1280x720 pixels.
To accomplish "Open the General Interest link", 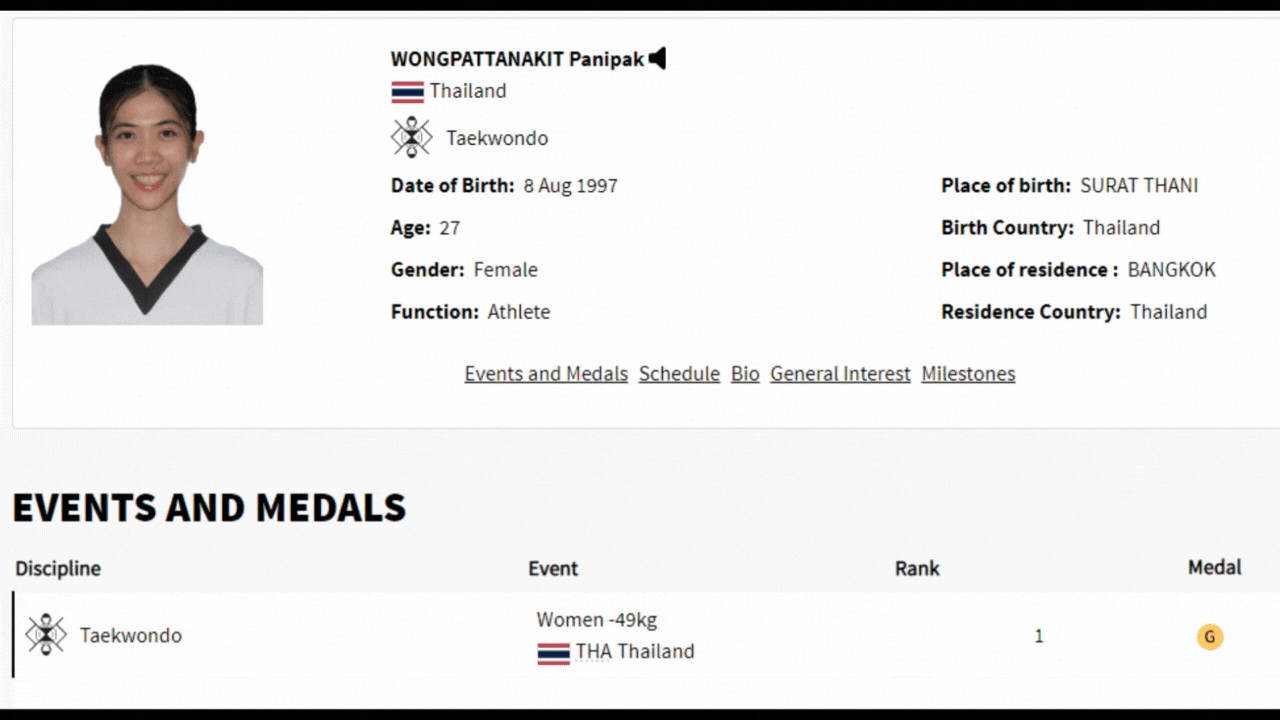I will tap(840, 374).
